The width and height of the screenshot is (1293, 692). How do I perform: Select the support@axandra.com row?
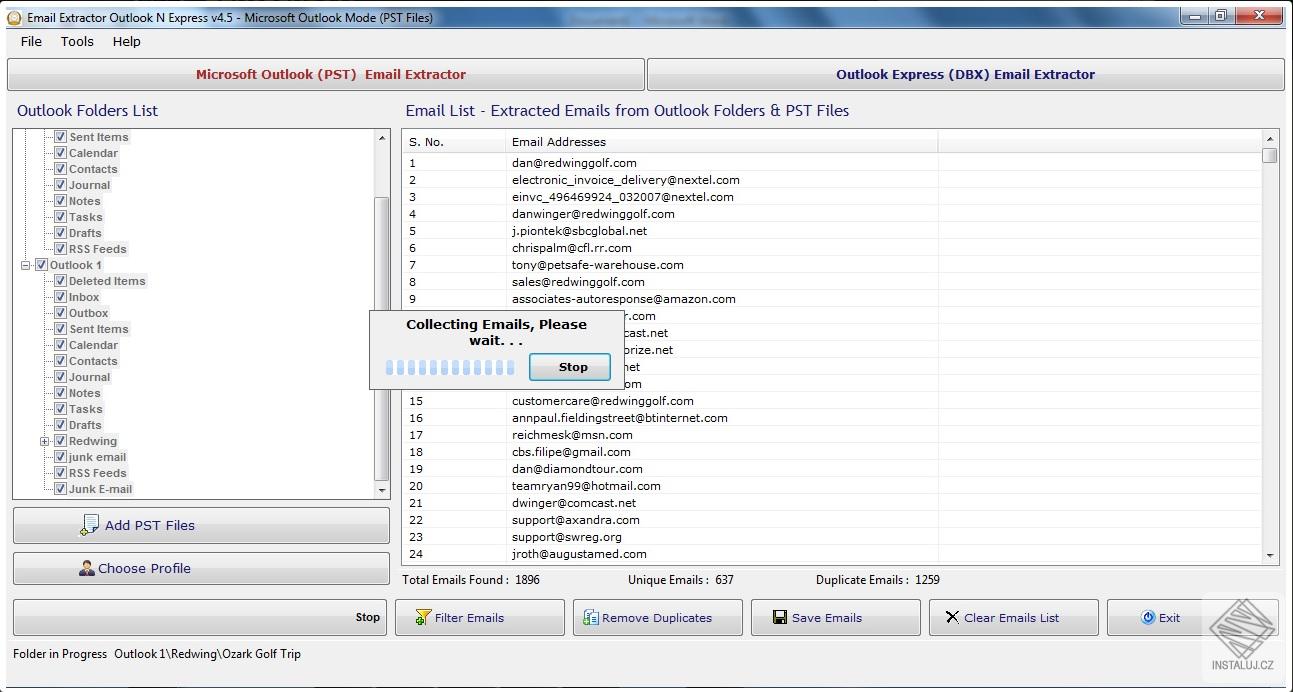(x=832, y=520)
